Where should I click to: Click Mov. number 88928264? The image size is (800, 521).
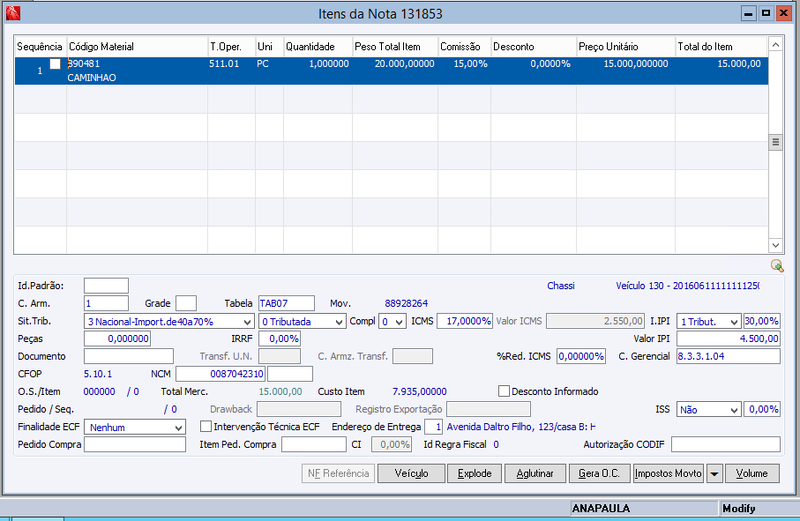tap(406, 304)
